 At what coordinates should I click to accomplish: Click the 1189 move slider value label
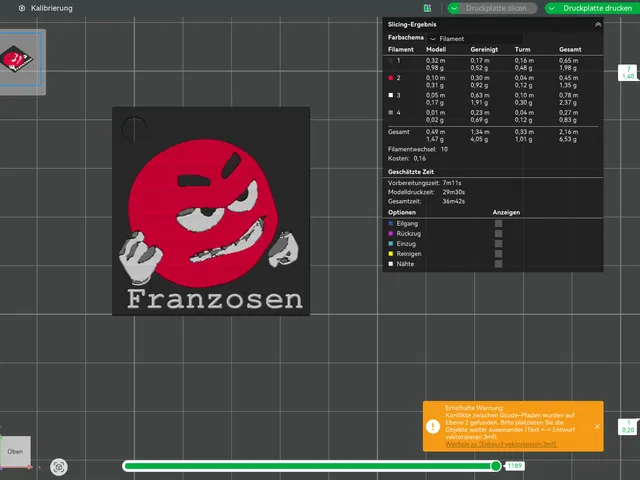click(x=515, y=466)
